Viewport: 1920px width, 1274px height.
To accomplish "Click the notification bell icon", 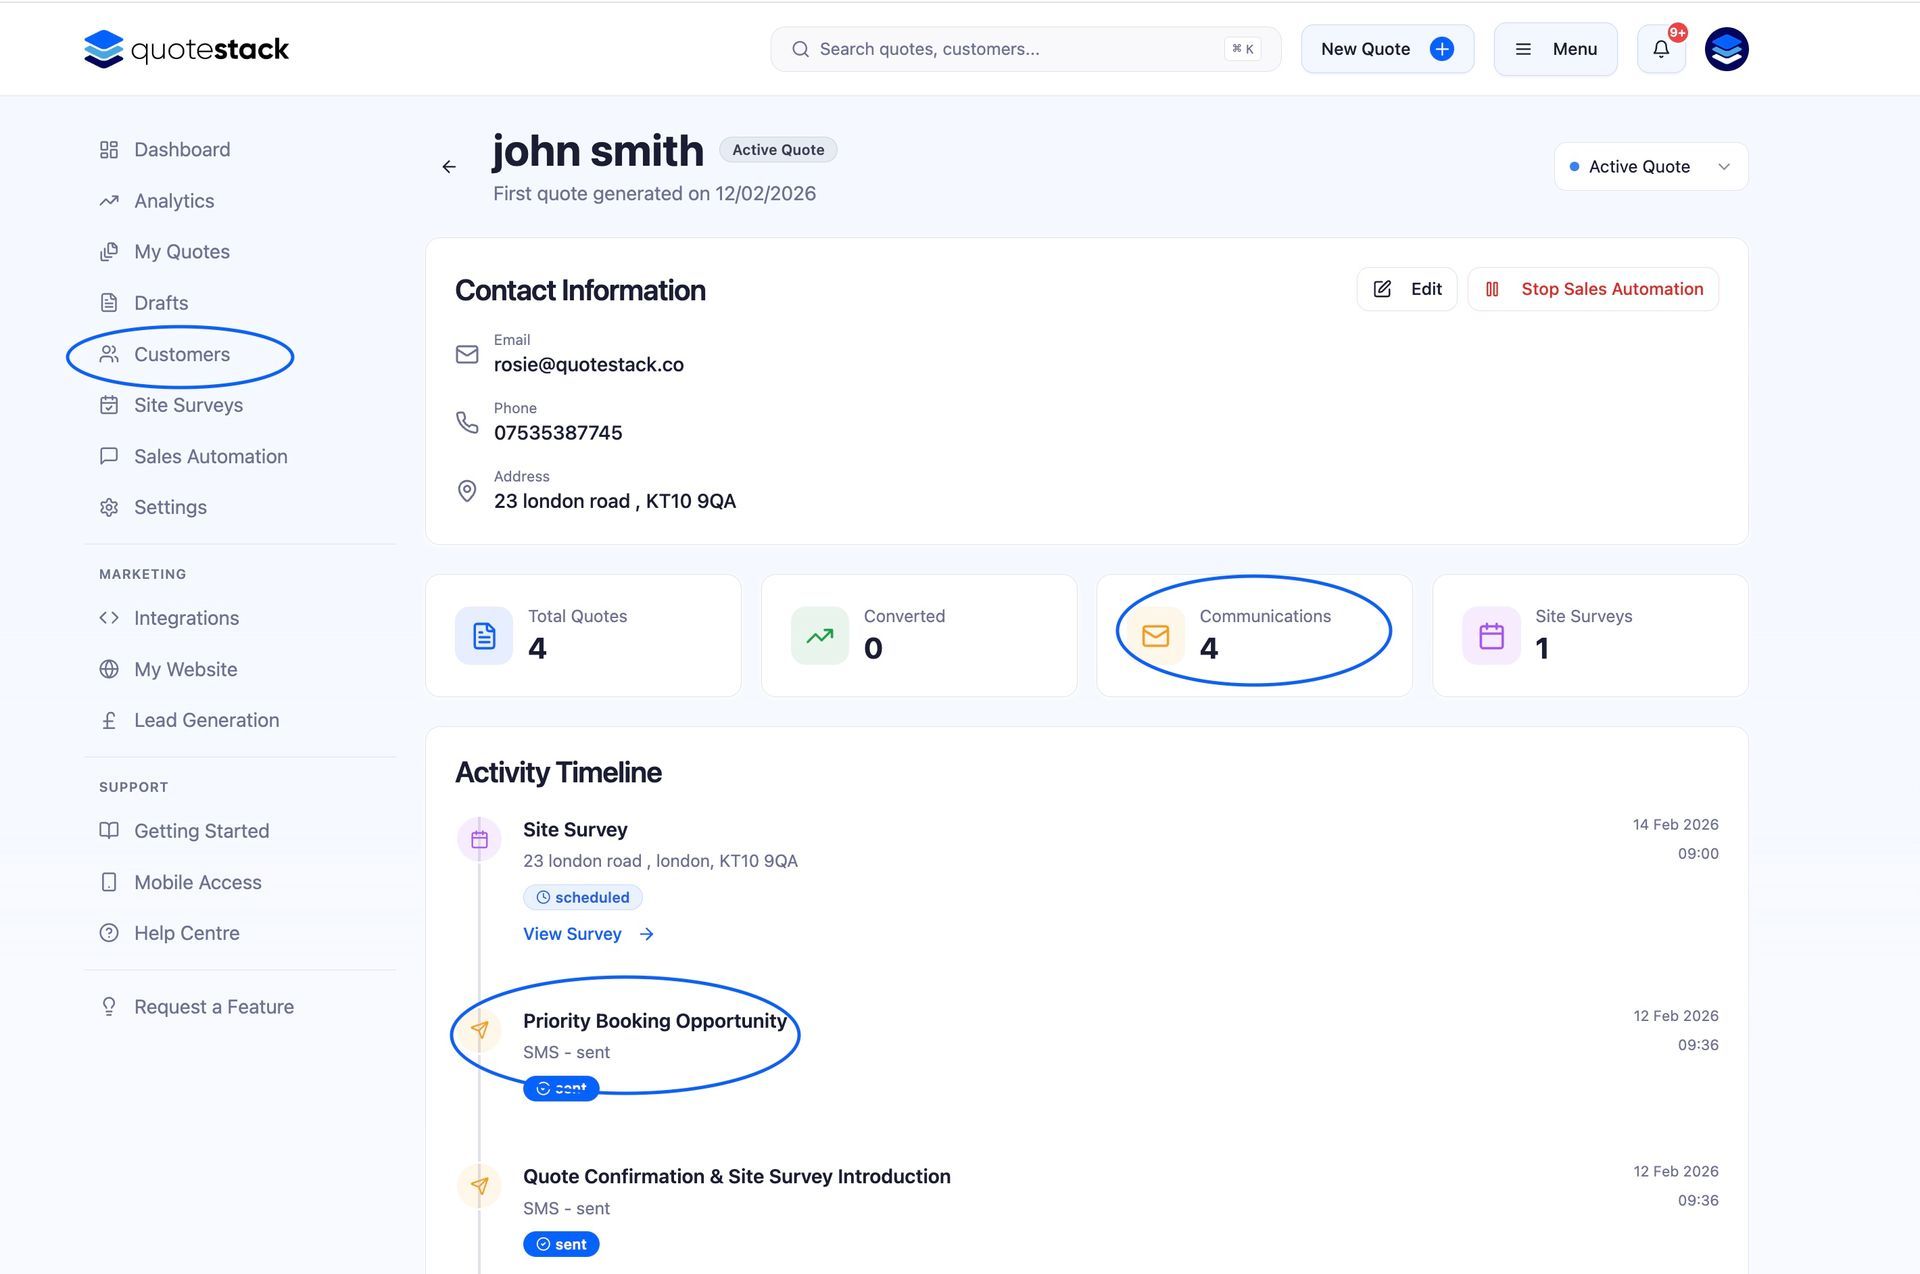I will coord(1660,49).
